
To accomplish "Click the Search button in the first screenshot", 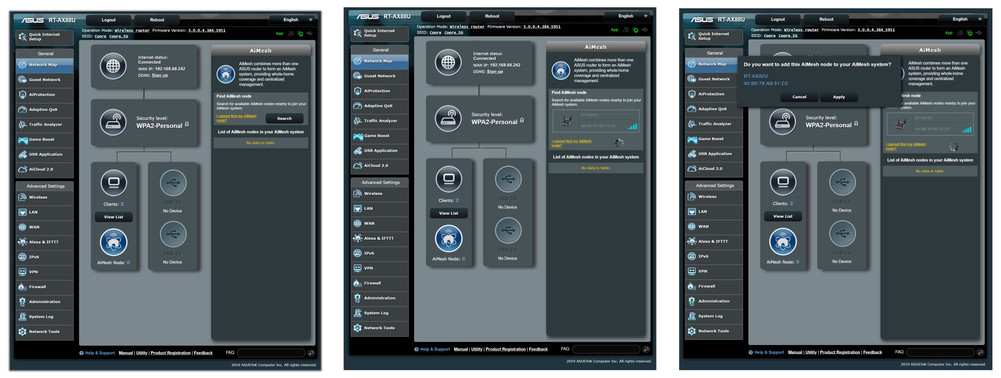I will coord(284,118).
